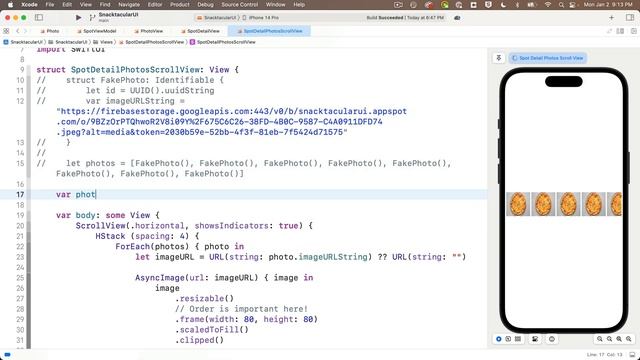Image resolution: width=640 pixels, height=360 pixels.
Task: Open the Debug menu
Action: [x=205, y=4]
